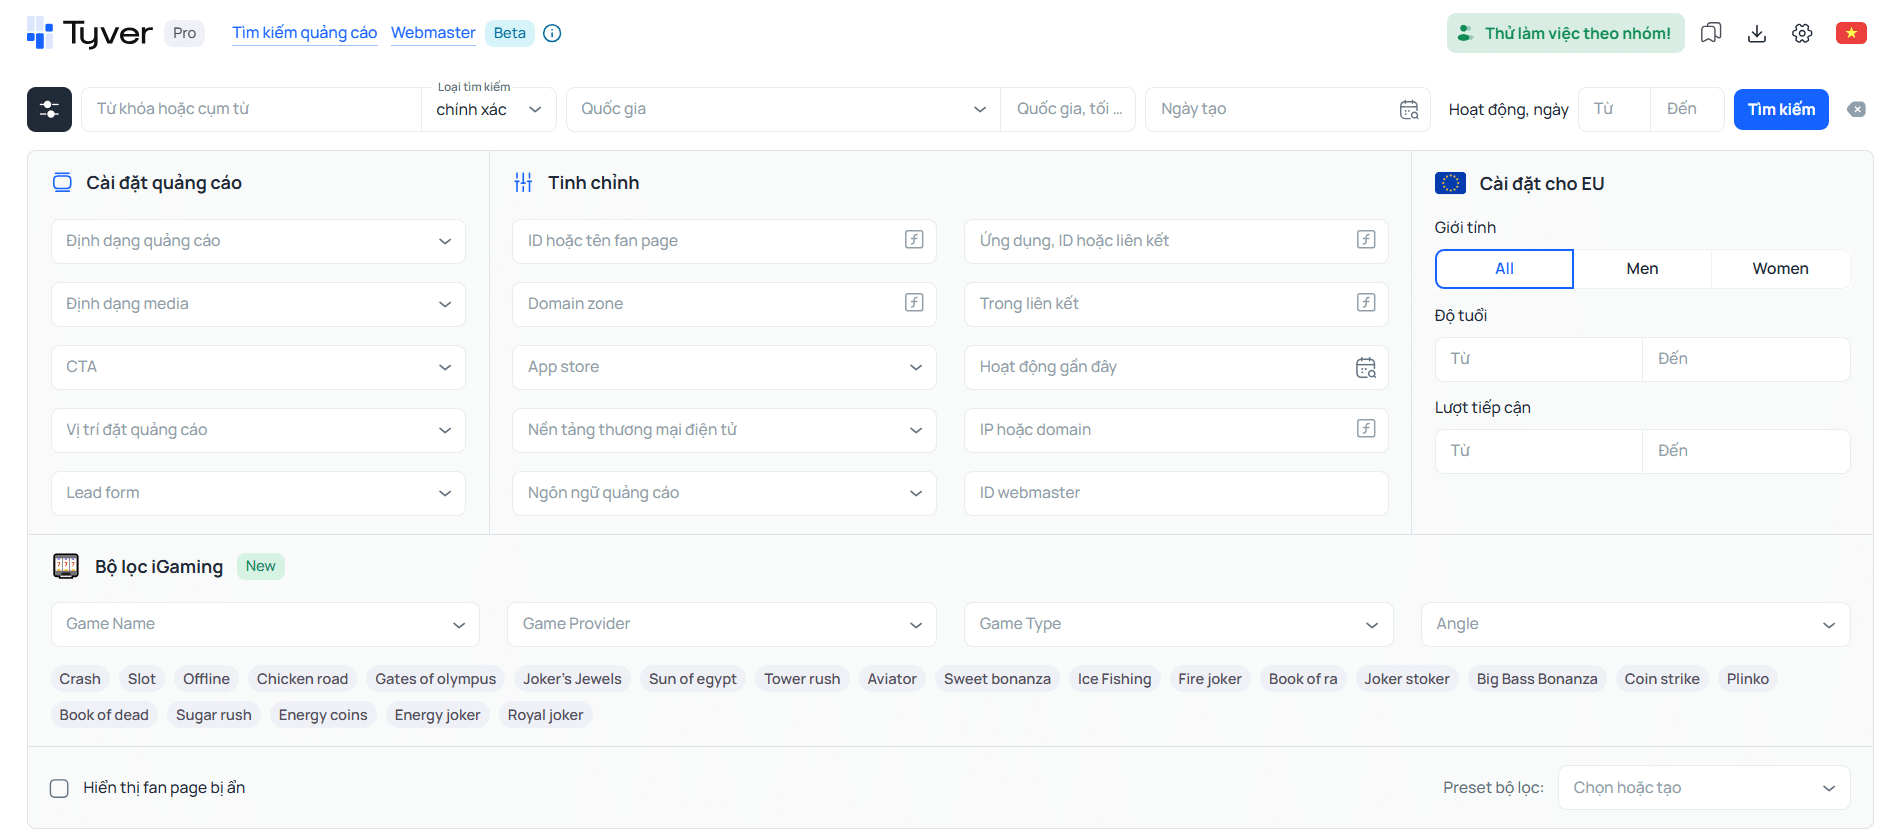The image size is (1899, 837).
Task: Focus the ID webmaster input field
Action: (1176, 493)
